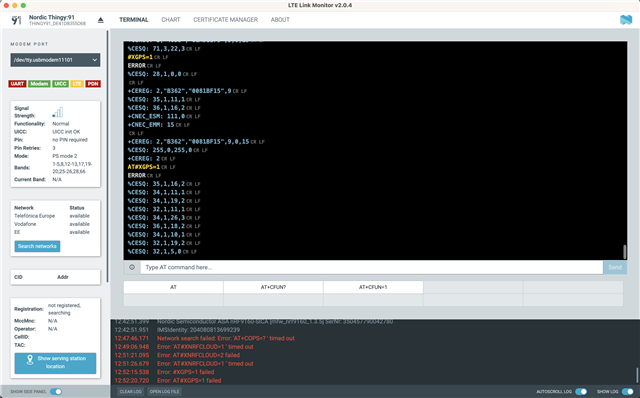The image size is (640, 398).
Task: Click the Thingy:91 device icon
Action: pyautogui.click(x=16, y=20)
